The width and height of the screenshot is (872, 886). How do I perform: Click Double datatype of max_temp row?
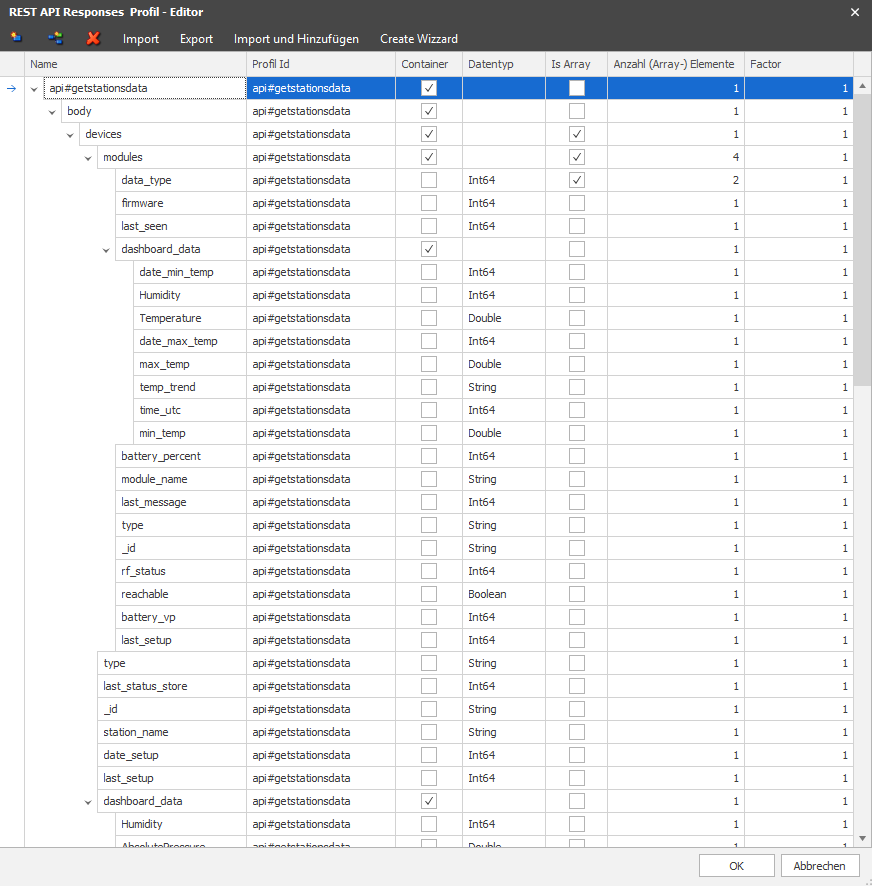pos(504,364)
